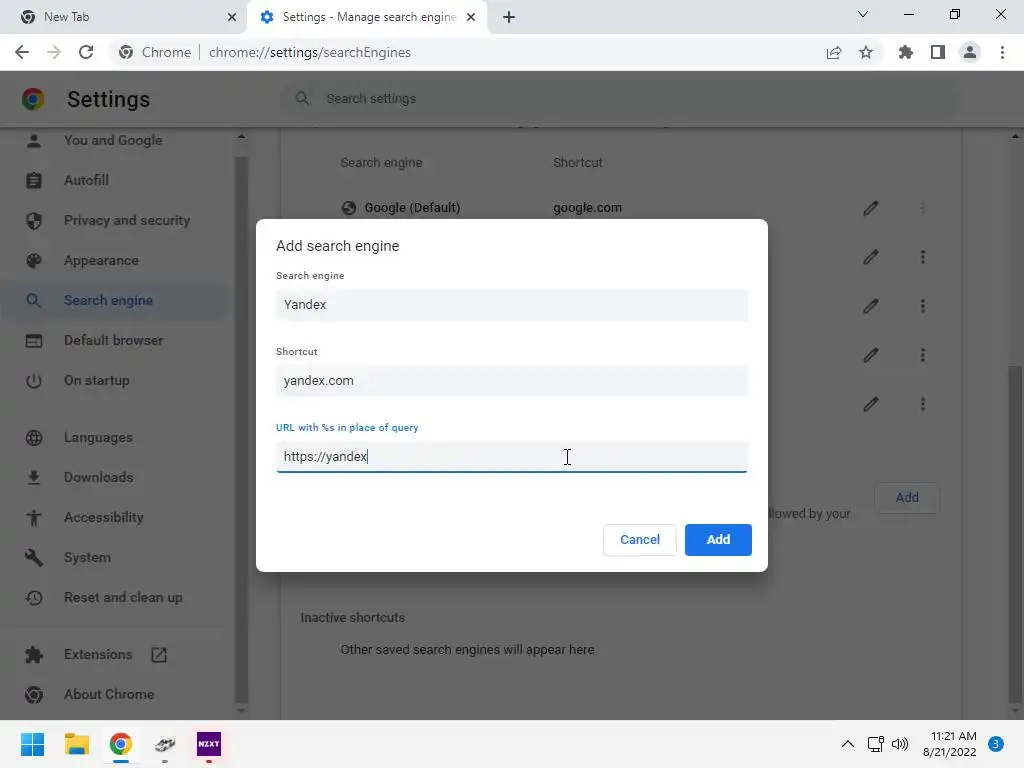
Task: Select Search engine in sidebar
Action: click(112, 300)
